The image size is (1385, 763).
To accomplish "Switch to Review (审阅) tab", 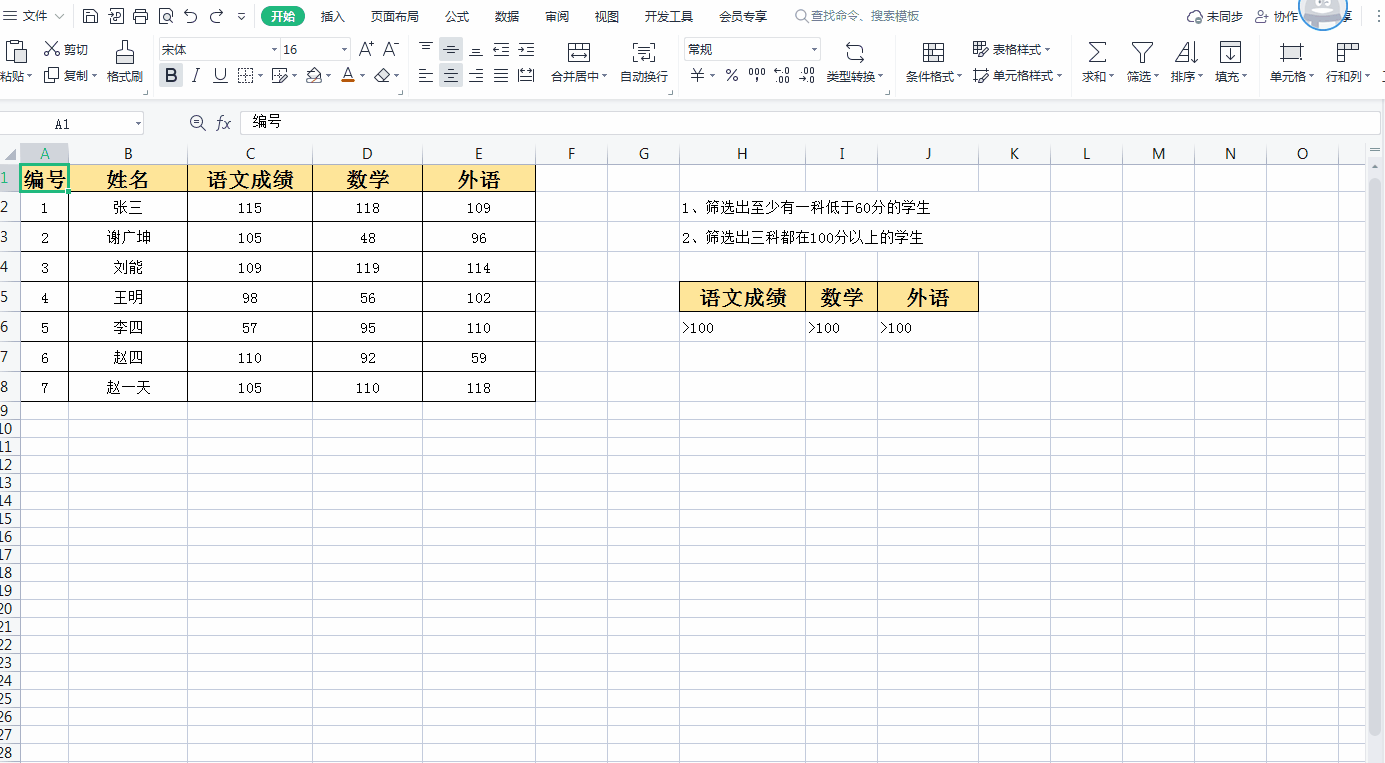I will click(557, 16).
